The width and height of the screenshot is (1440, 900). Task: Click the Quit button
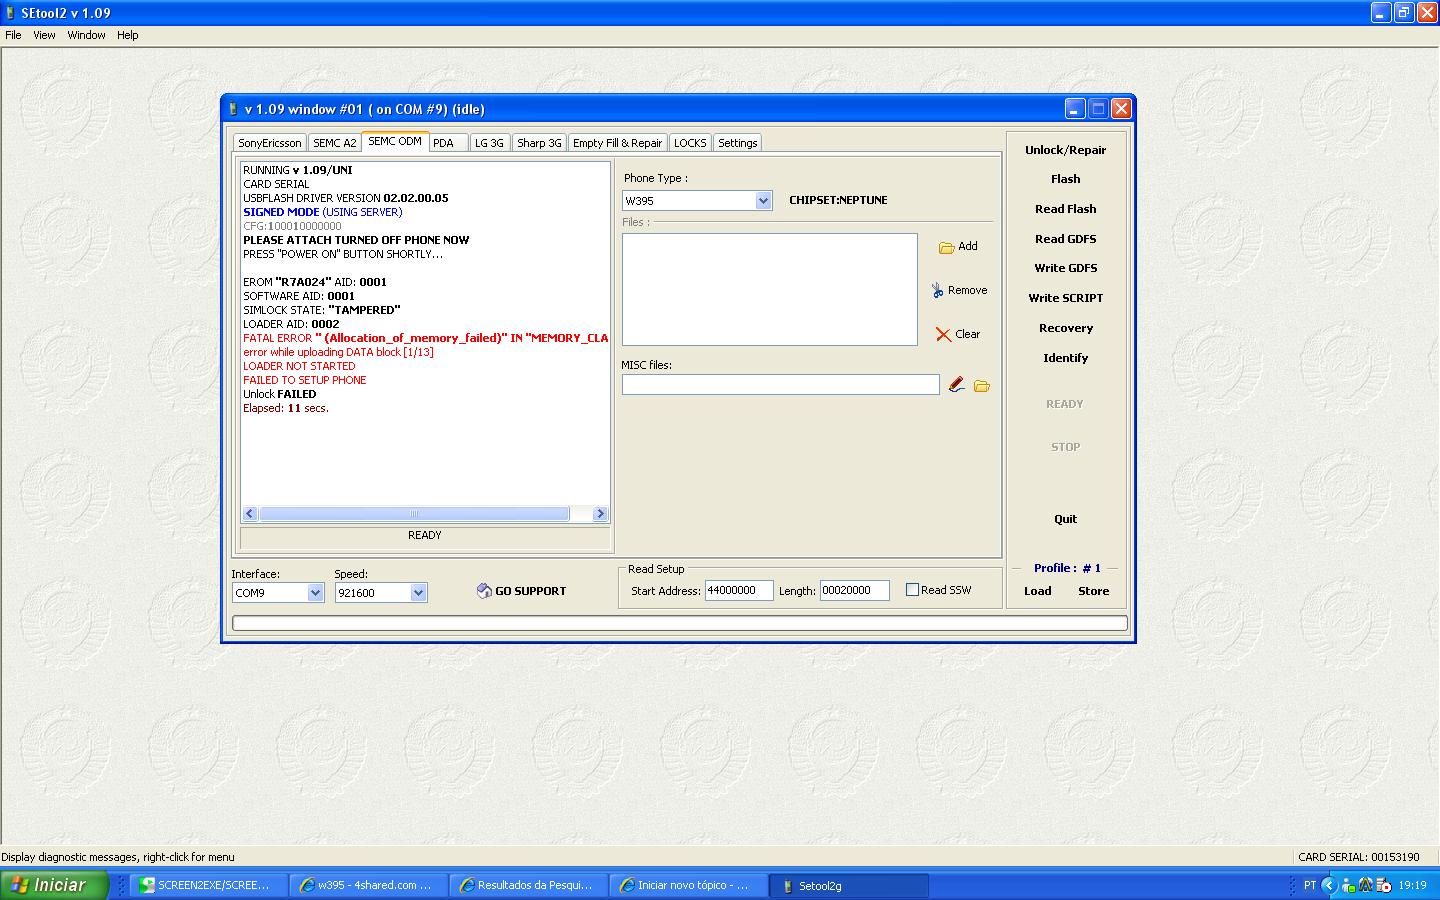pyautogui.click(x=1065, y=519)
